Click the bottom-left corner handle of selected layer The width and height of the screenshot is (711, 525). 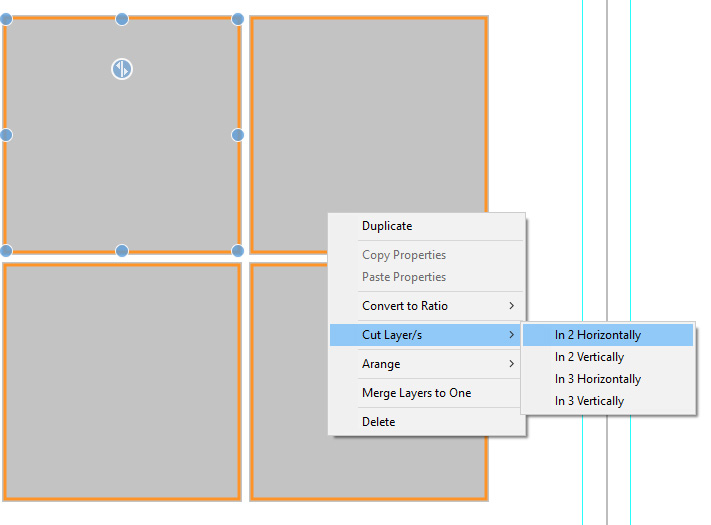click(6, 251)
